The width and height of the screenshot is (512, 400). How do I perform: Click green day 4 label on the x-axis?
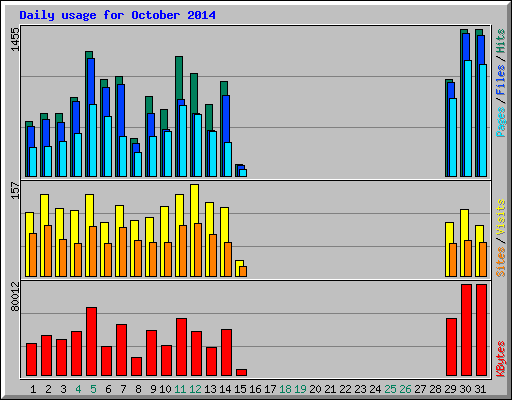coord(78,389)
